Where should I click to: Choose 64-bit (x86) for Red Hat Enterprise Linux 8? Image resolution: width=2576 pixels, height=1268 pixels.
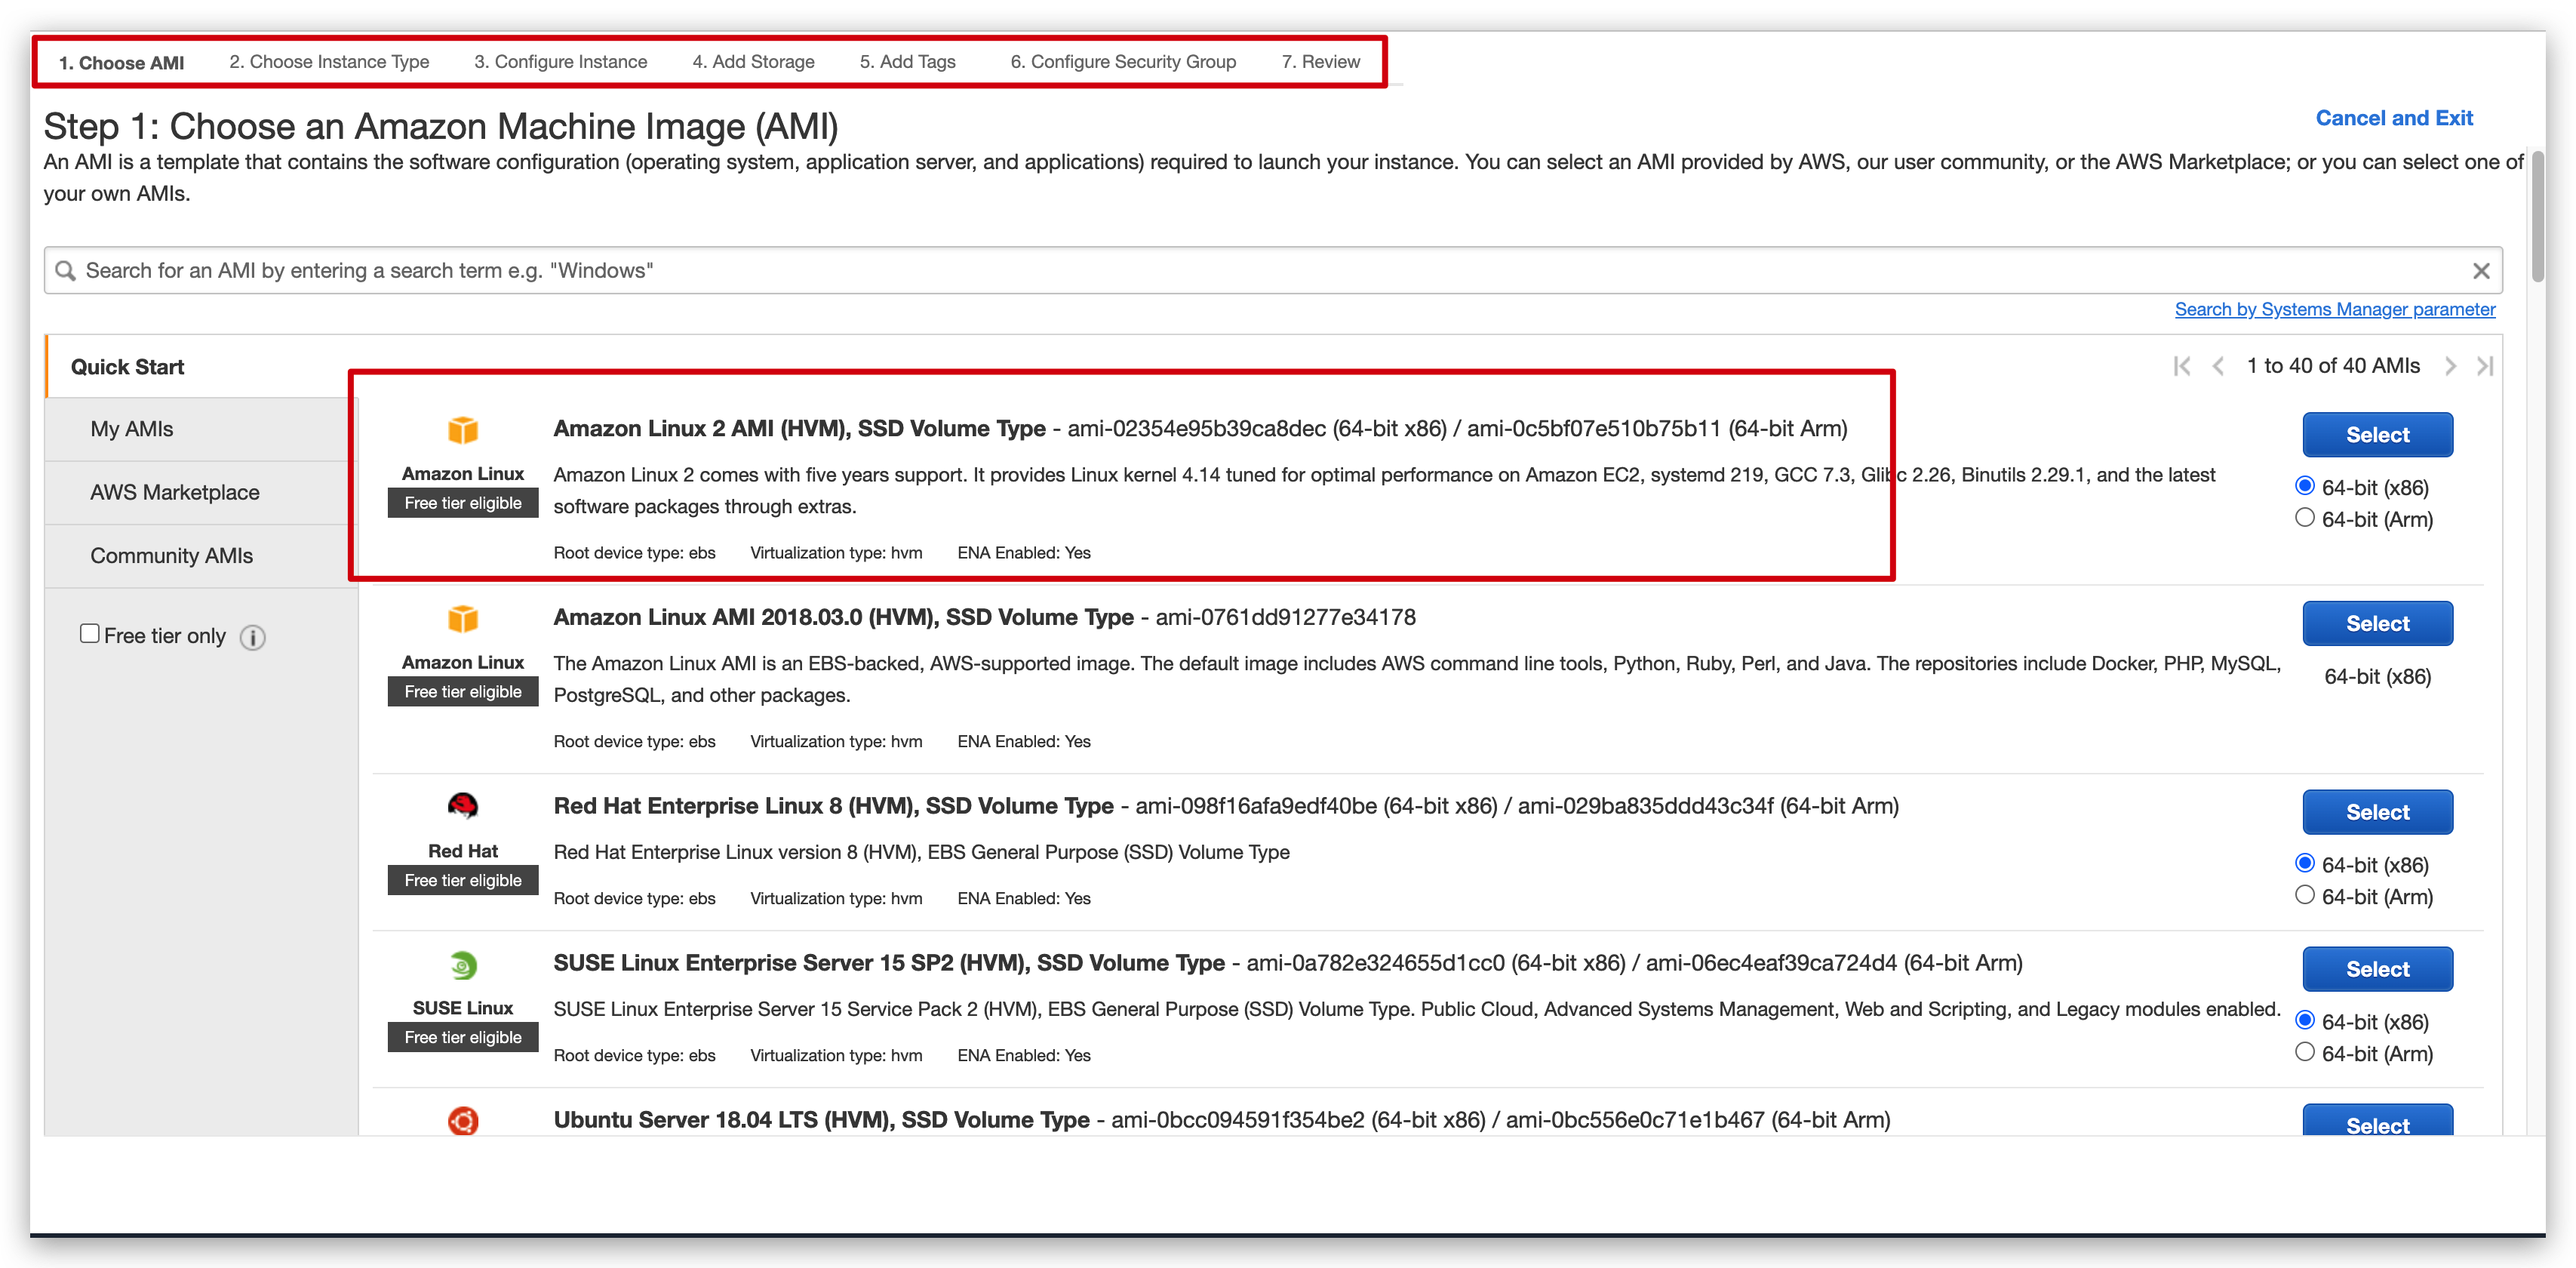2305,863
